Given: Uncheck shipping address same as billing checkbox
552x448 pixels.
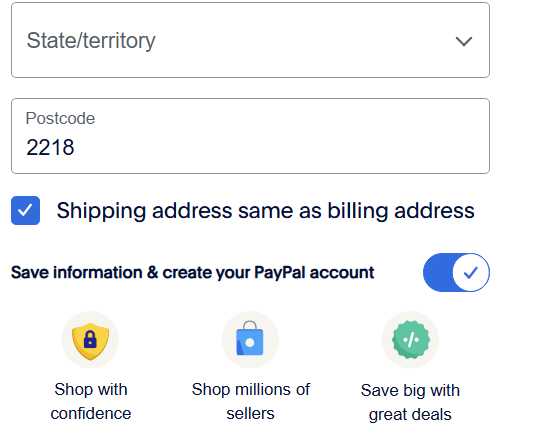Looking at the screenshot, I should 25,210.
